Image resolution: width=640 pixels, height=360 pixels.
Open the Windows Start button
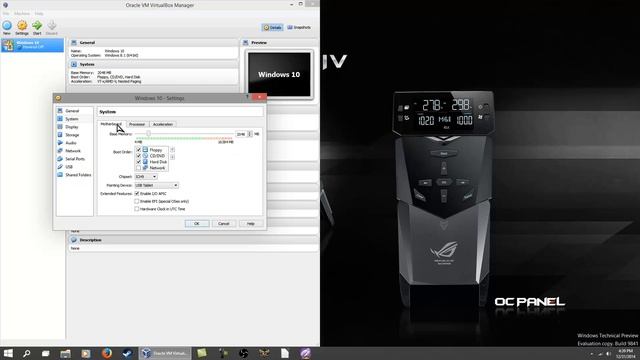[8, 353]
